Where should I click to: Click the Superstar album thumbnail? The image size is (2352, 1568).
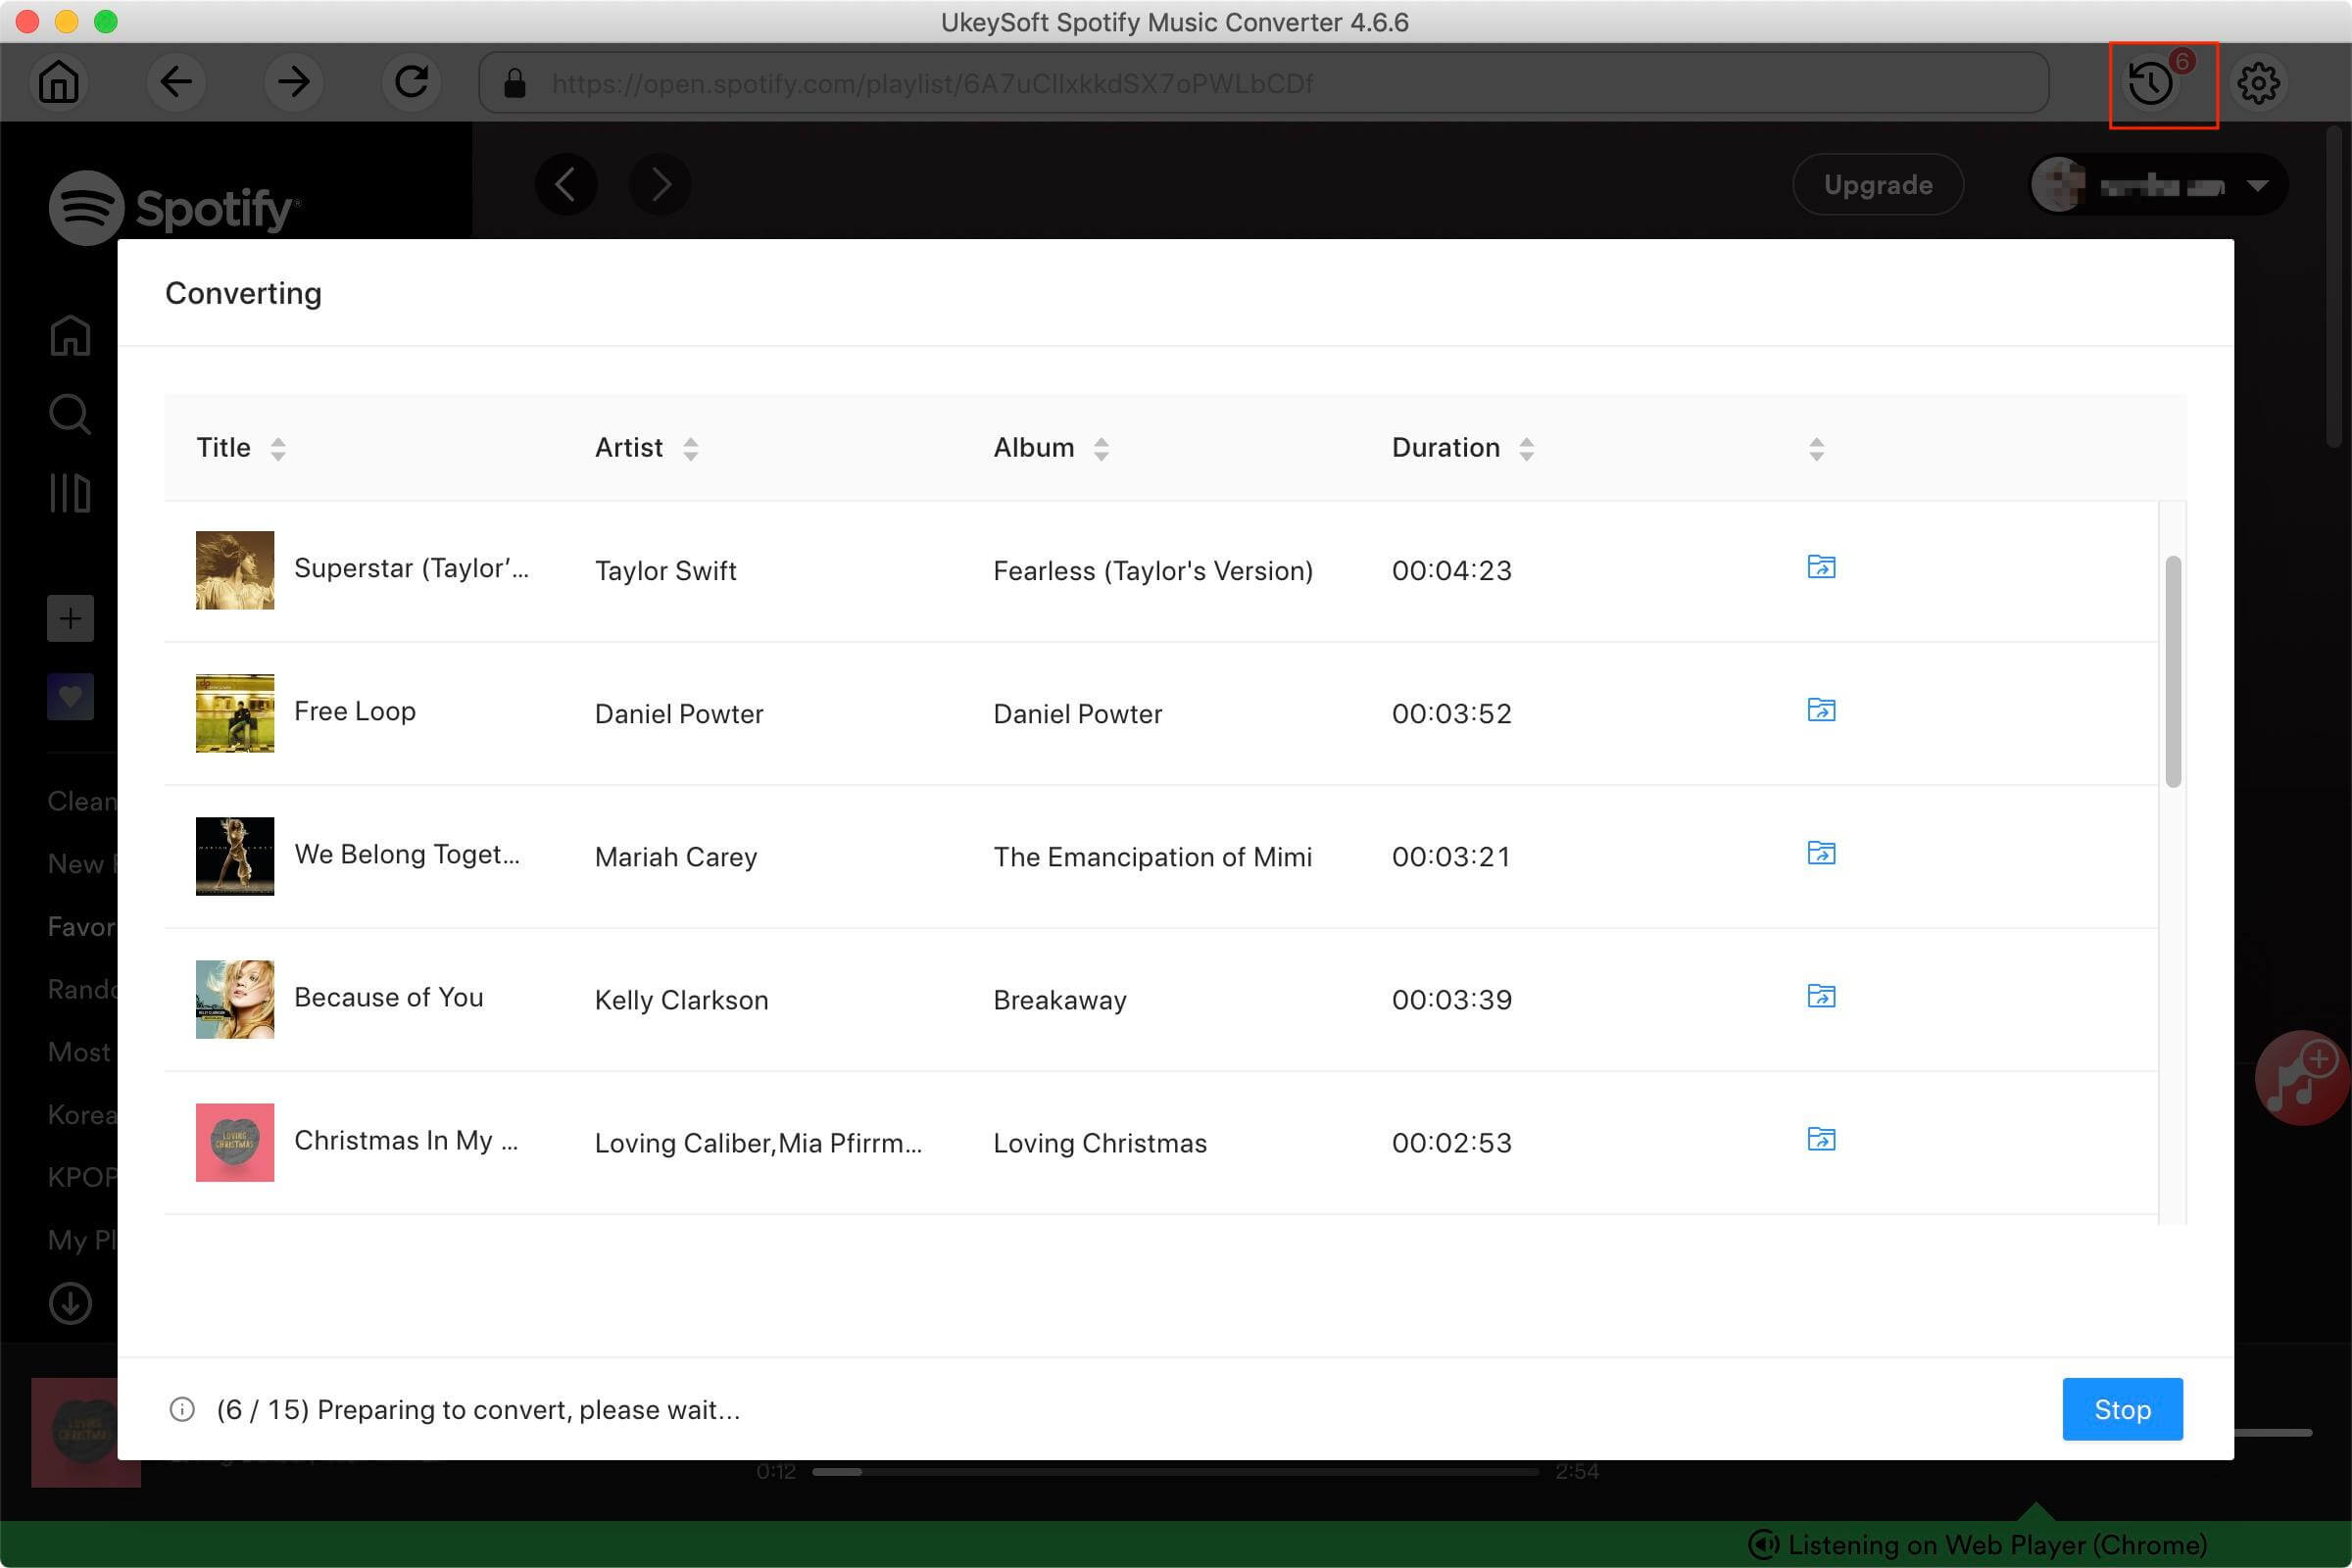click(x=233, y=567)
